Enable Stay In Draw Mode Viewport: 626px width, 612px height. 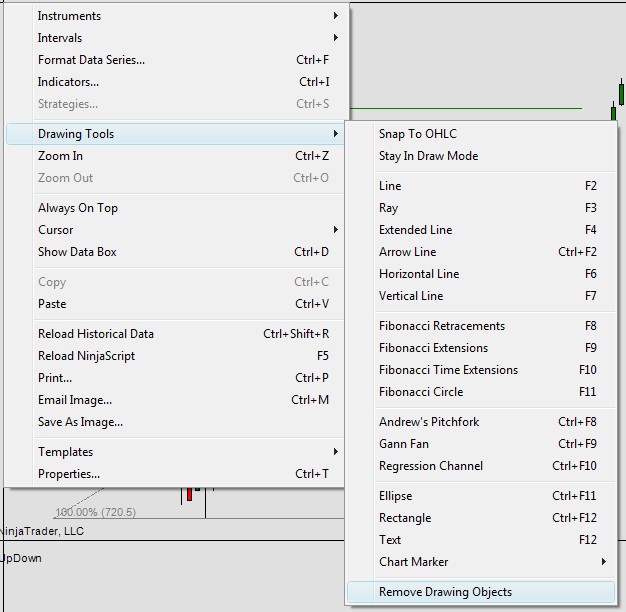(x=481, y=155)
